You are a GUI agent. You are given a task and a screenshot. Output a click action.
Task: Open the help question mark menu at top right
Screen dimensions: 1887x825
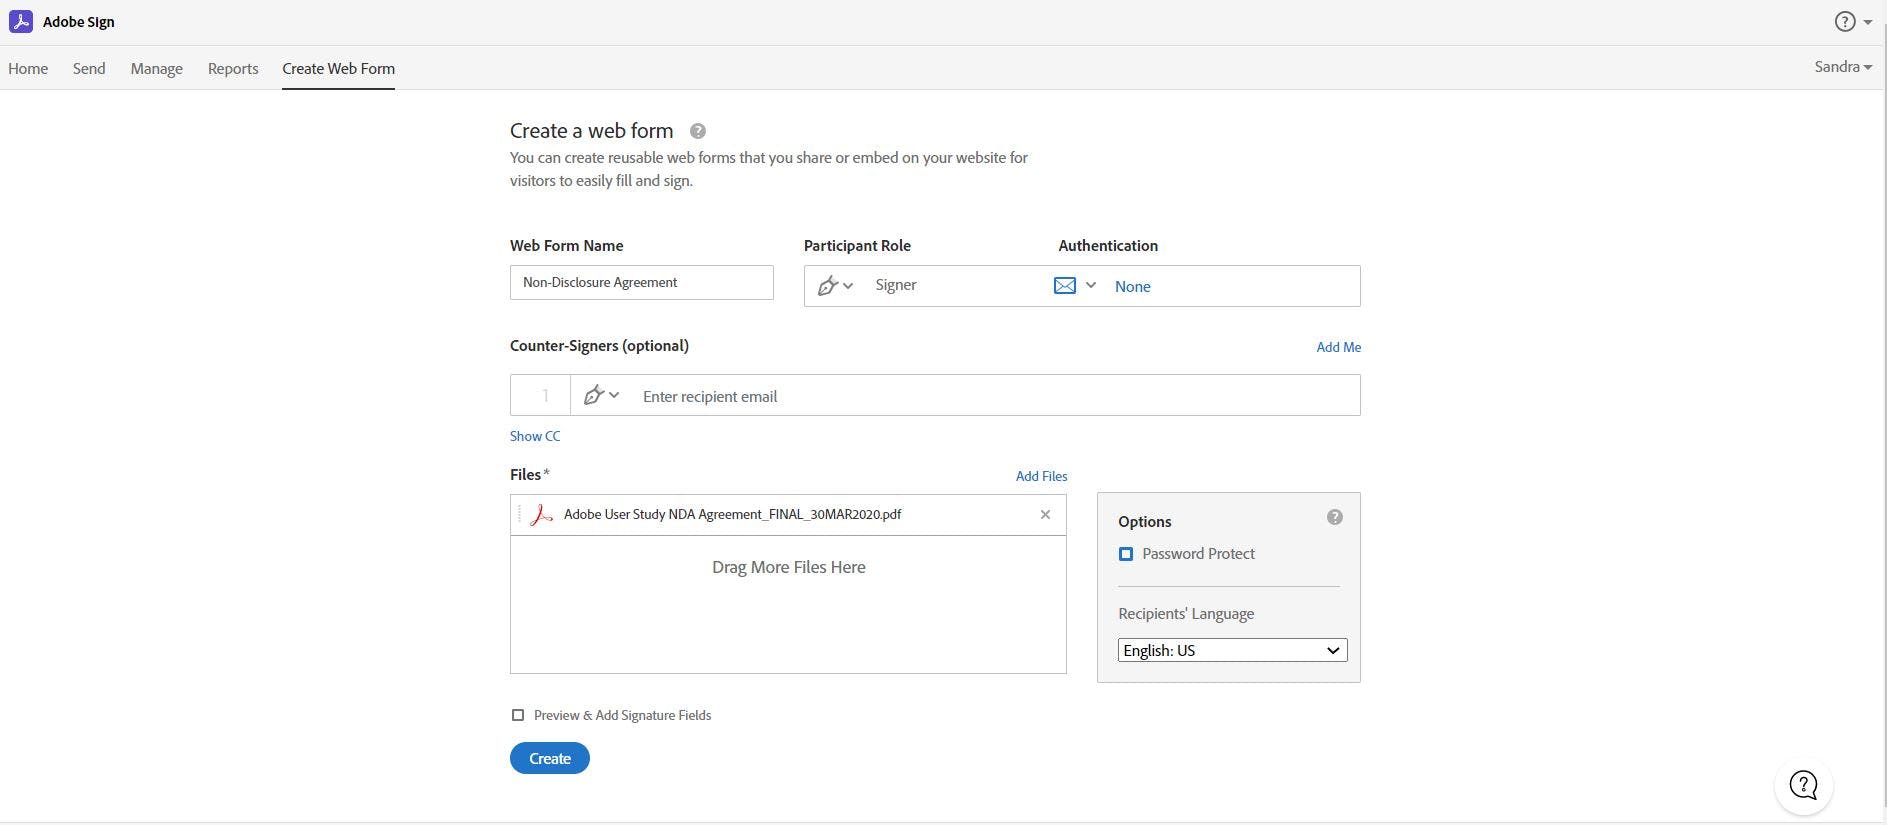pyautogui.click(x=1851, y=21)
